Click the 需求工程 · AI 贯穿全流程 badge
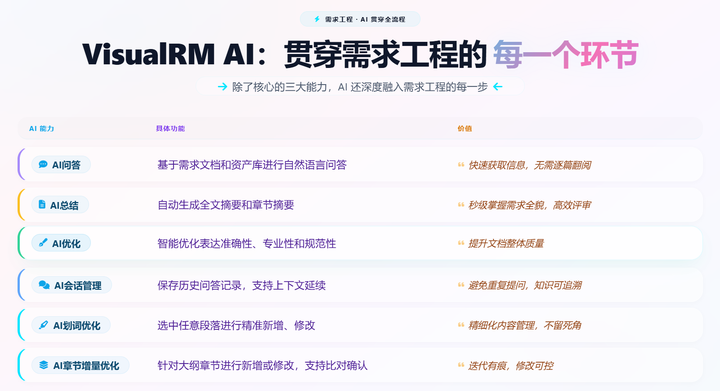This screenshot has height=391, width=720. coord(360,19)
